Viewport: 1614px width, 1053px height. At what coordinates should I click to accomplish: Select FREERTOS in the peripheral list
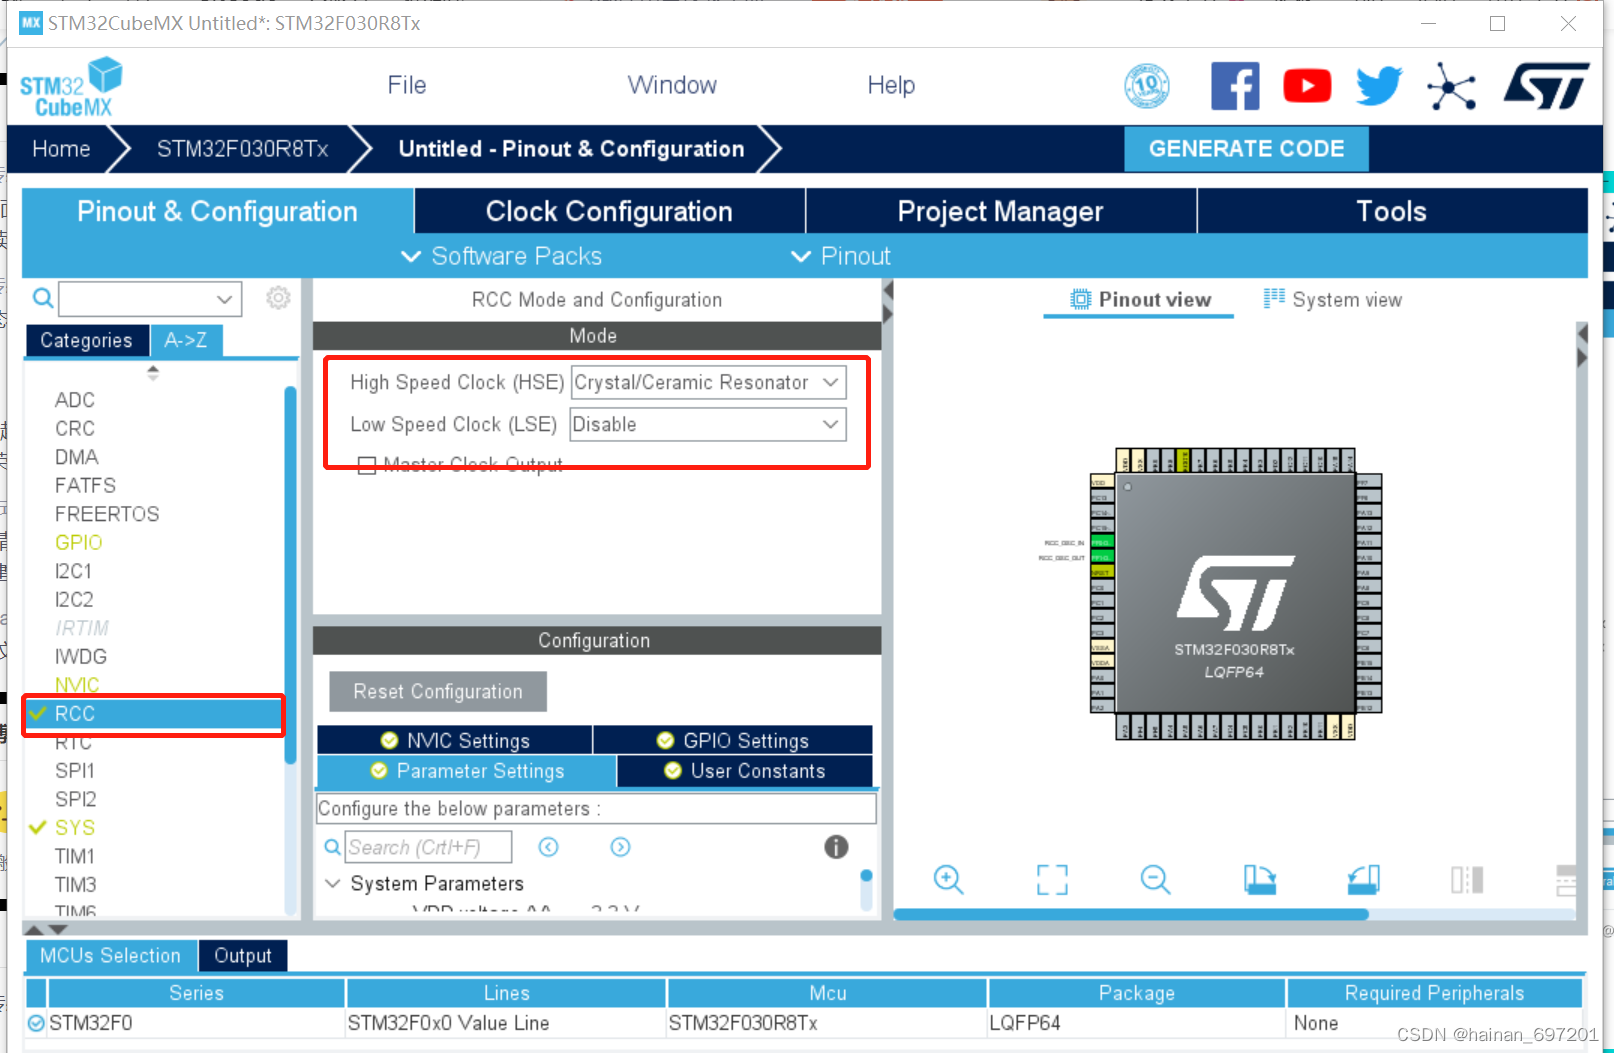107,514
